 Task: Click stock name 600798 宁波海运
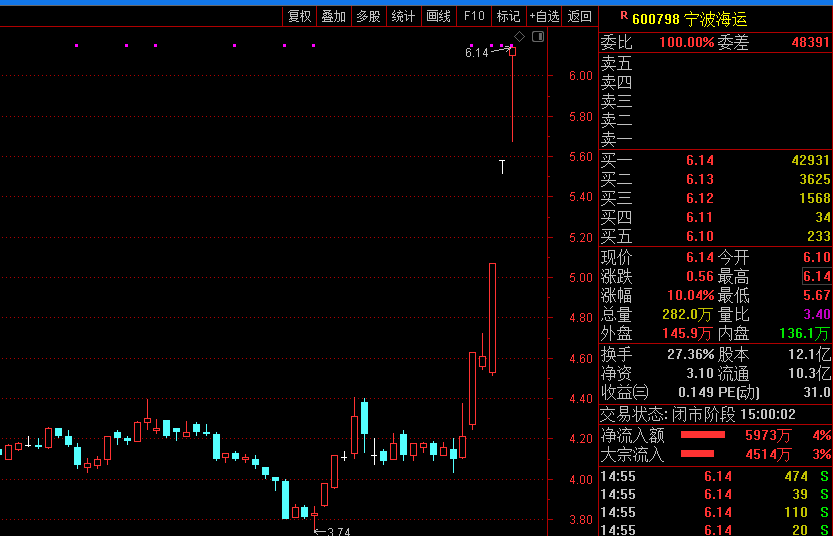click(x=689, y=18)
